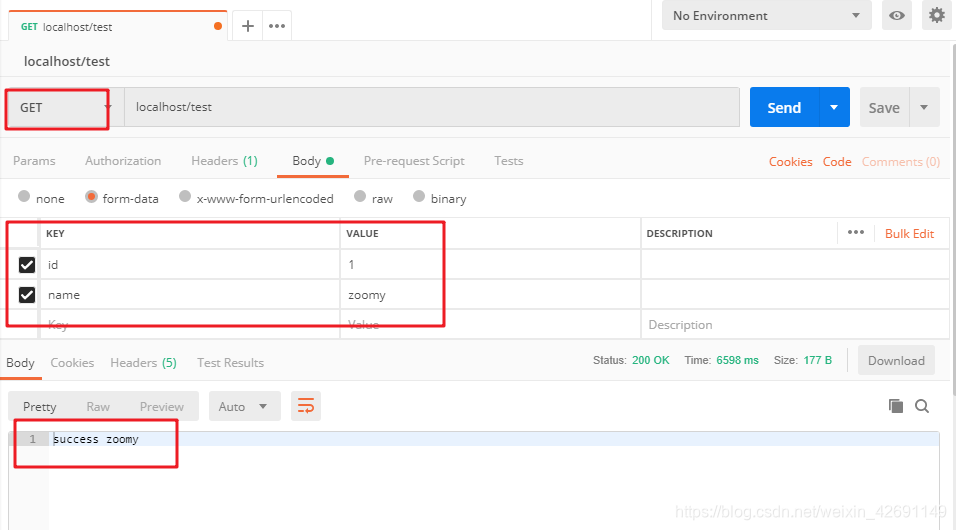956x530 pixels.
Task: Select the response Body tab
Action: [20, 363]
